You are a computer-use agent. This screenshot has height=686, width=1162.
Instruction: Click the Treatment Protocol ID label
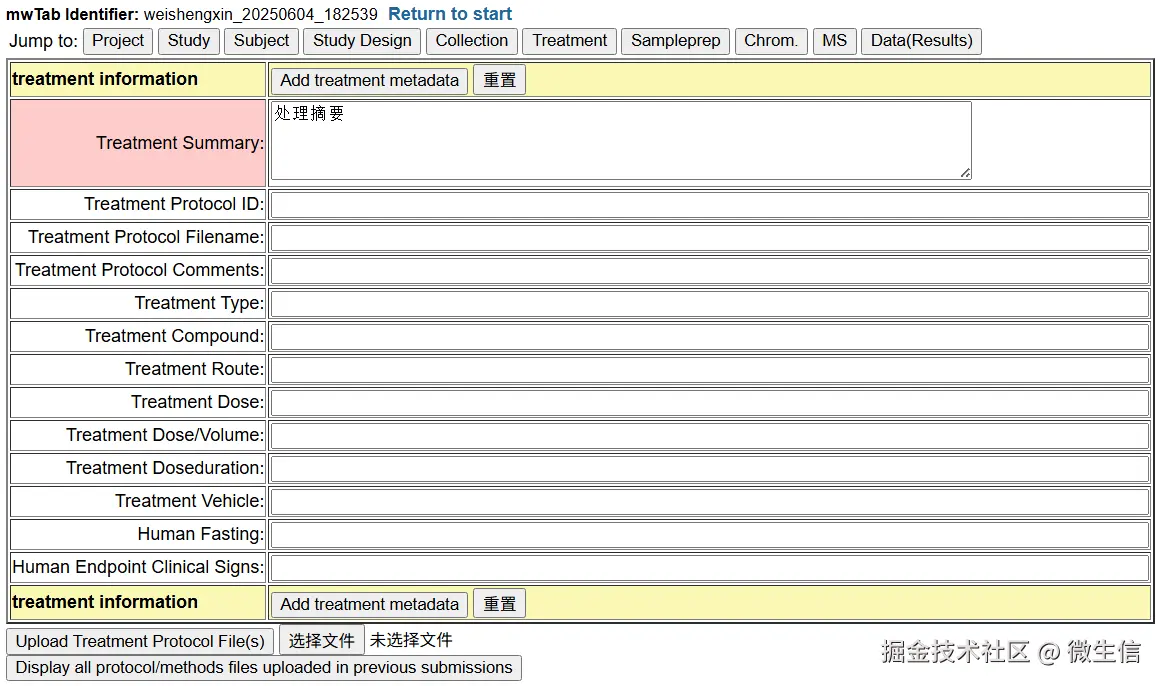tap(173, 204)
